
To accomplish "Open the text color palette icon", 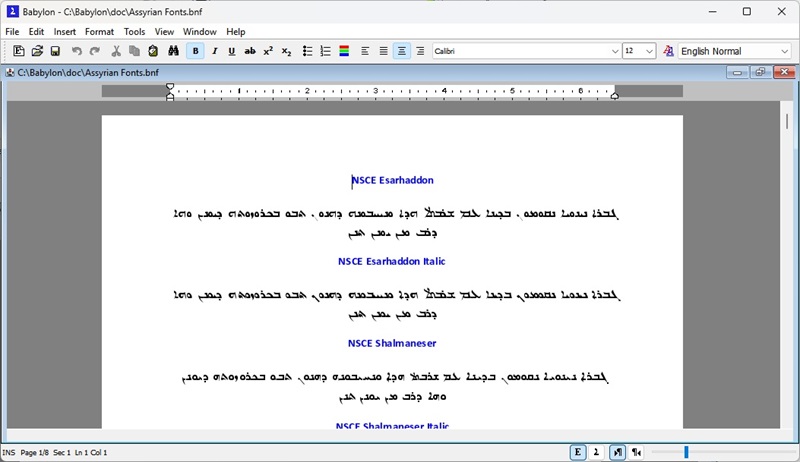I will pos(344,51).
